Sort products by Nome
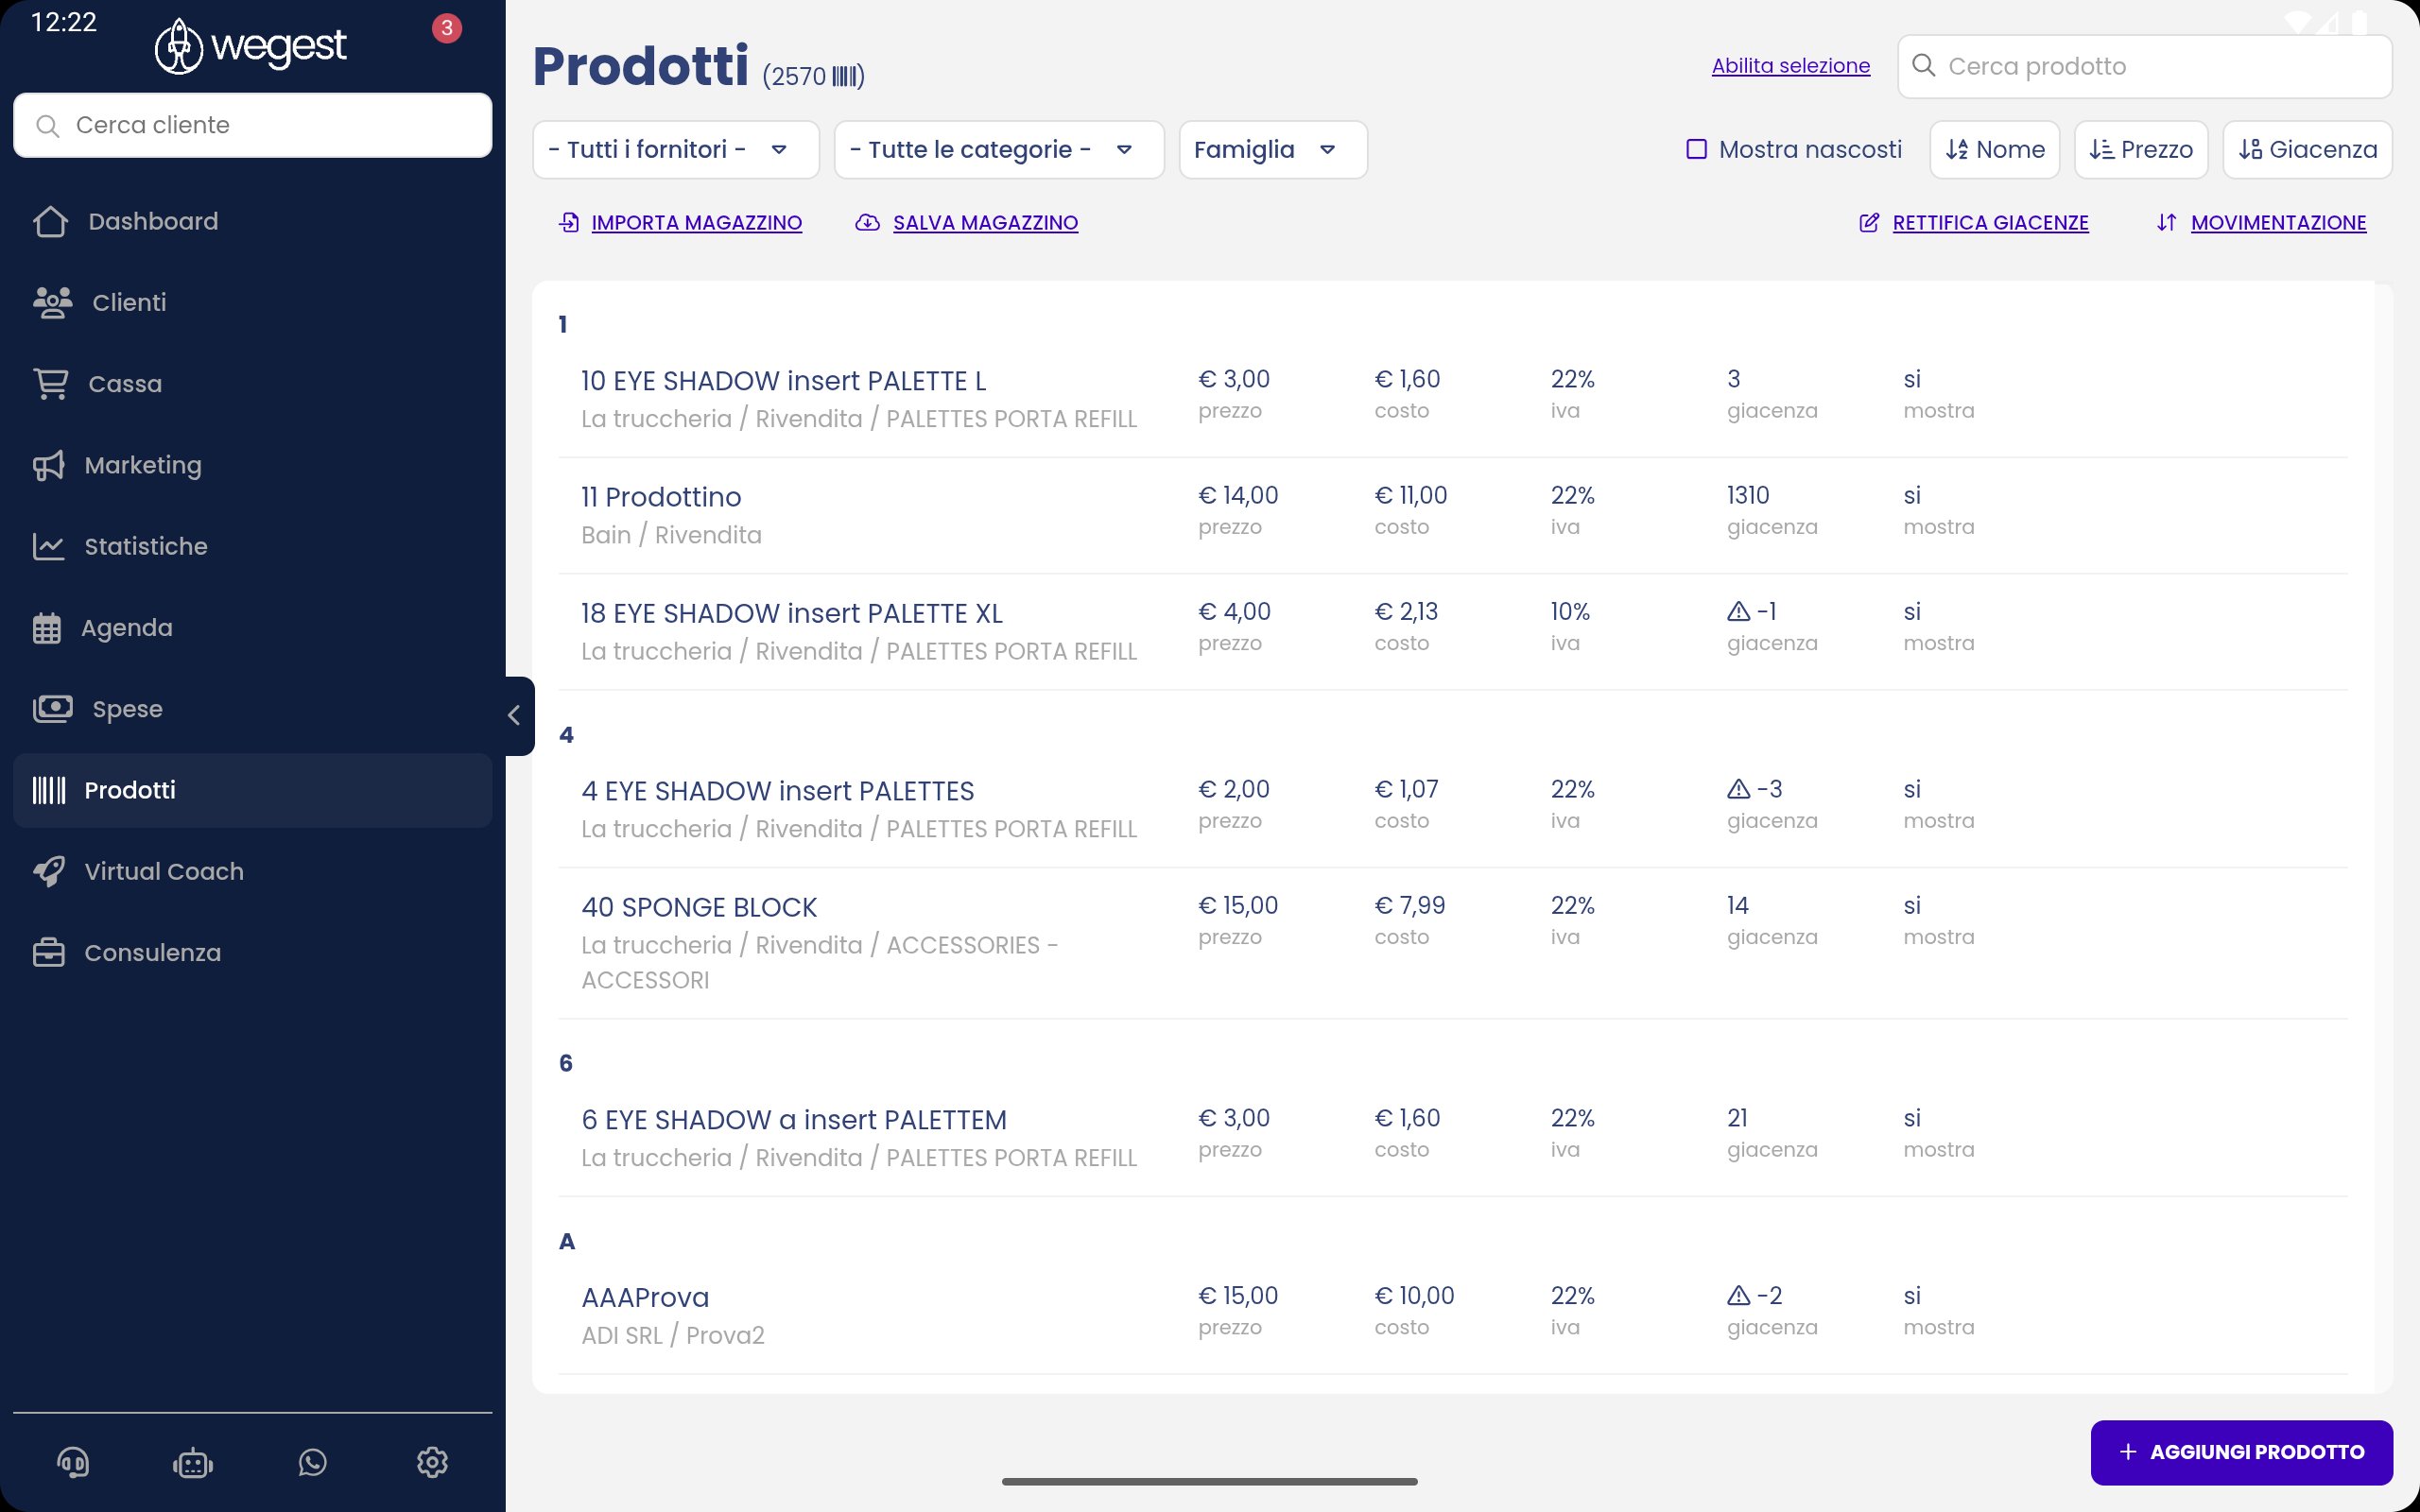 1994,150
